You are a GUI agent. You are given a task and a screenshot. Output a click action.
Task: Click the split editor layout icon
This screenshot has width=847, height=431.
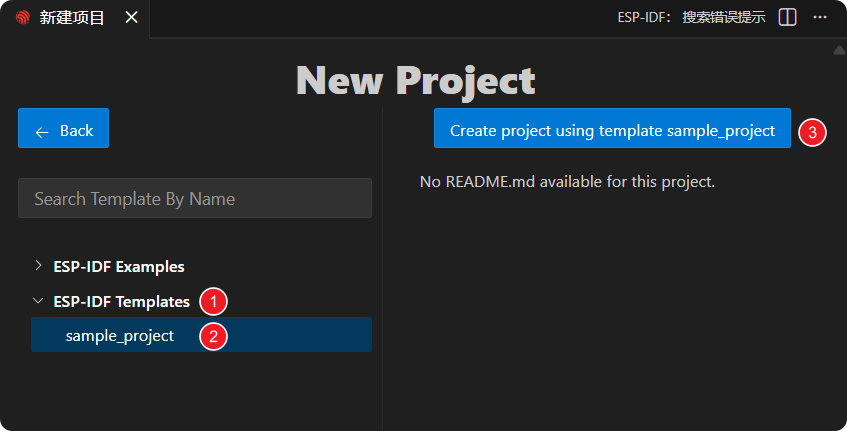click(788, 17)
